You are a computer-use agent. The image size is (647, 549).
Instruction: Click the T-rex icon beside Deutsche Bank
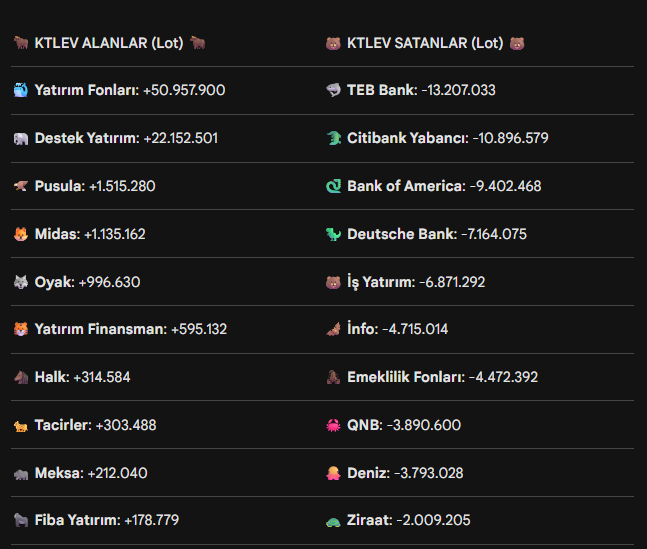[334, 234]
